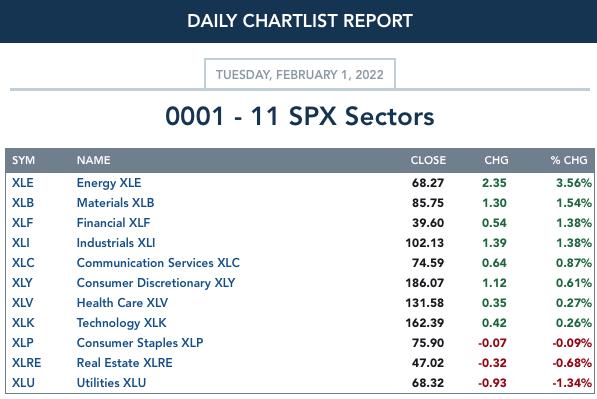Image resolution: width=597 pixels, height=399 pixels.
Task: Click the NAME column header
Action: tap(94, 160)
